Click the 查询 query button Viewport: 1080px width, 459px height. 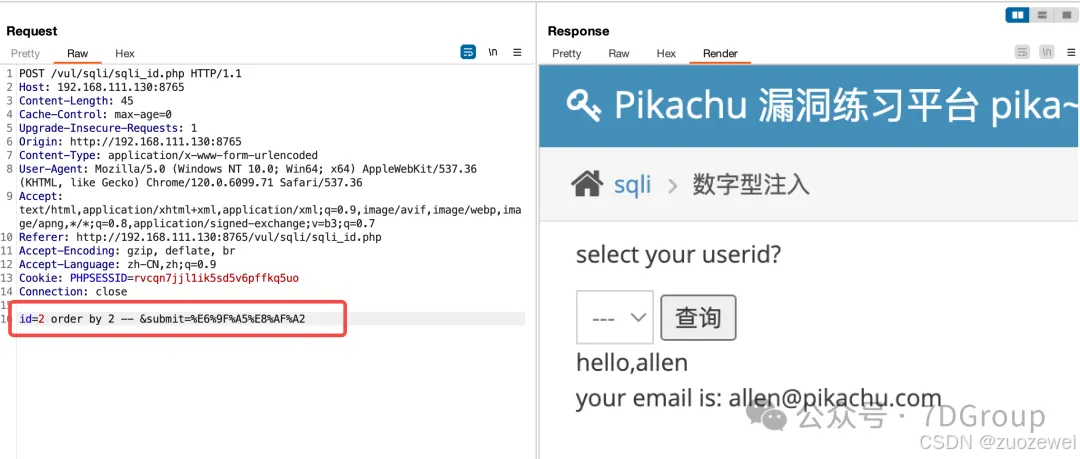point(698,318)
